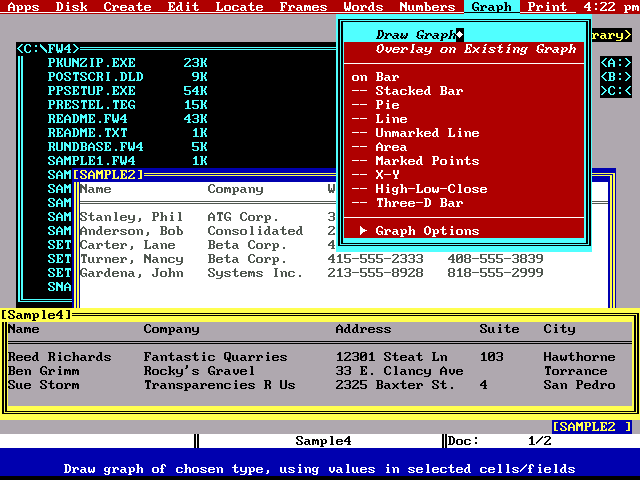Select the Ben Grimm cell
The height and width of the screenshot is (480, 640).
(44, 371)
